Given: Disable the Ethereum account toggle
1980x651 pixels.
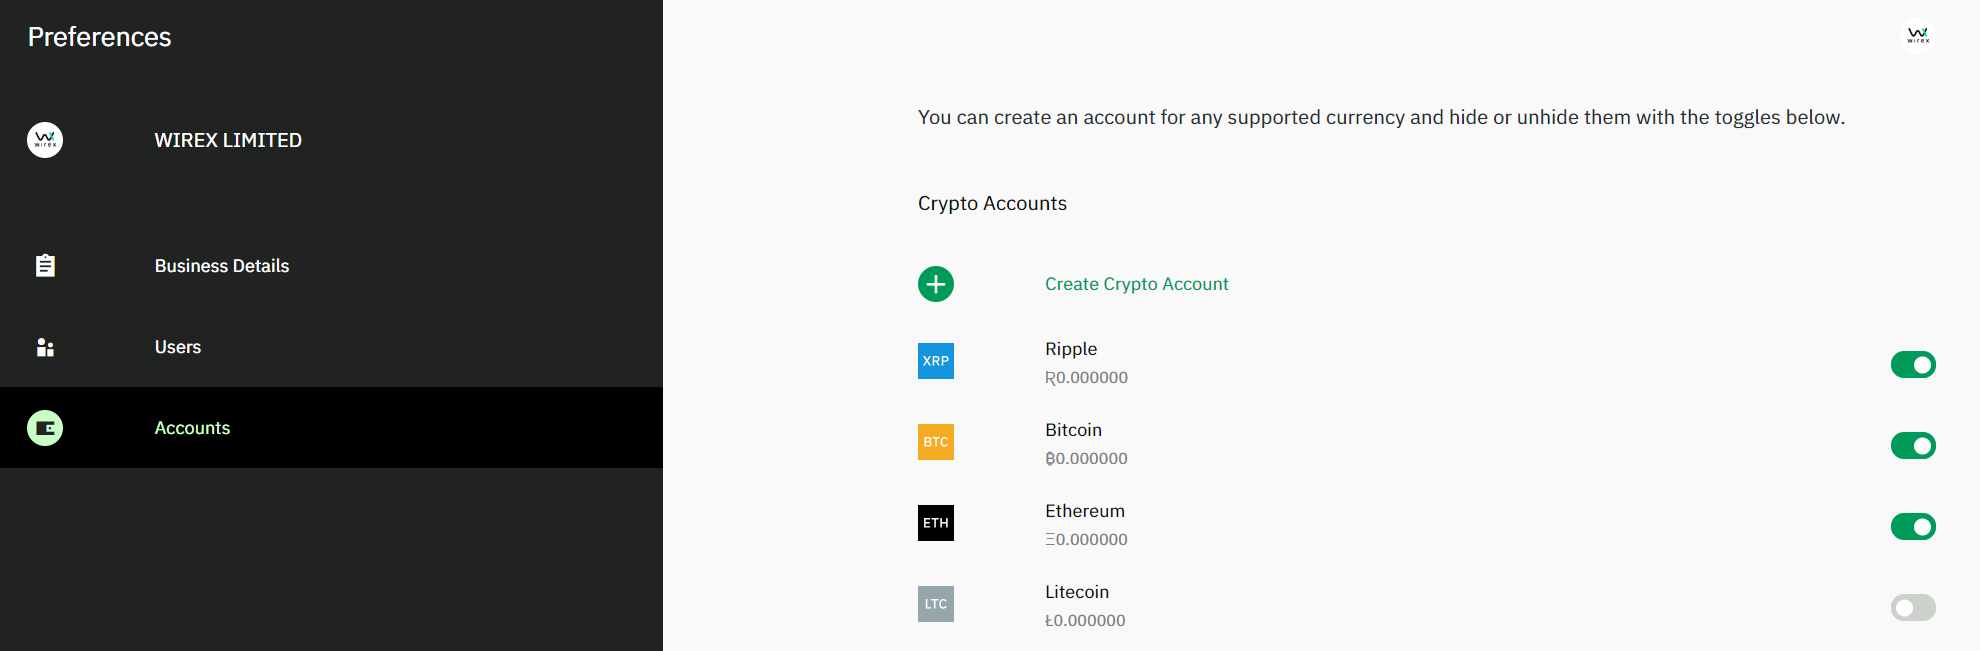Looking at the screenshot, I should coord(1913,527).
